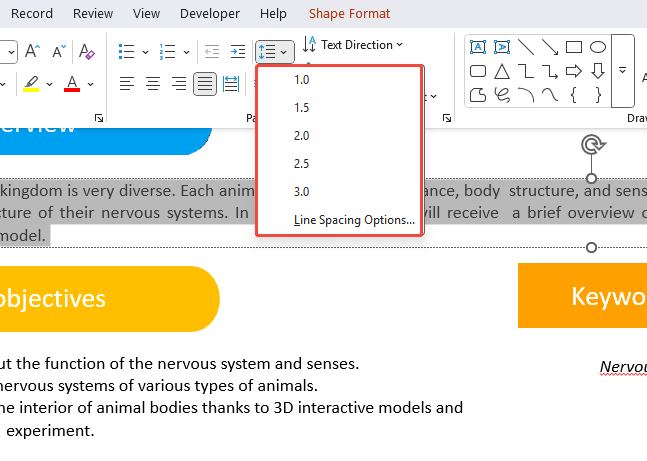Select the Curve shape

pyautogui.click(x=550, y=95)
